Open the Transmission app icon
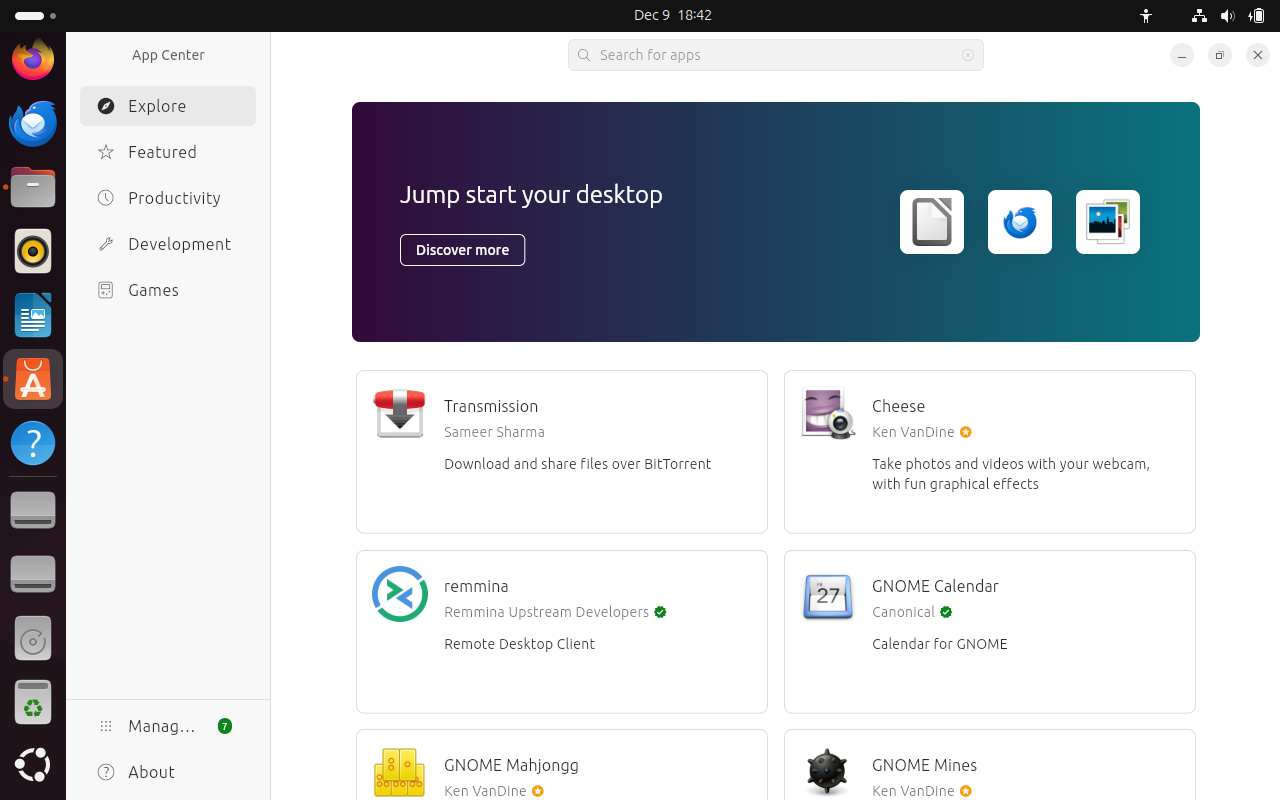 pos(400,414)
